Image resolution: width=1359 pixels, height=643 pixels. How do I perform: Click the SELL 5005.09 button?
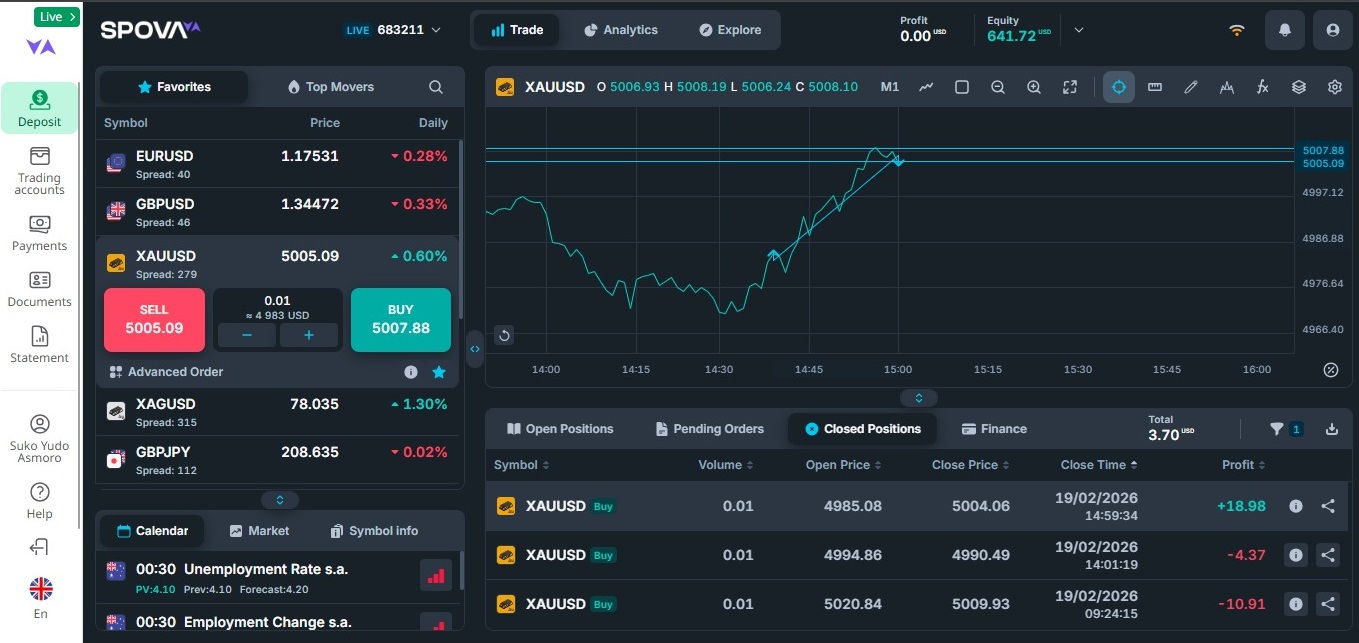[154, 320]
